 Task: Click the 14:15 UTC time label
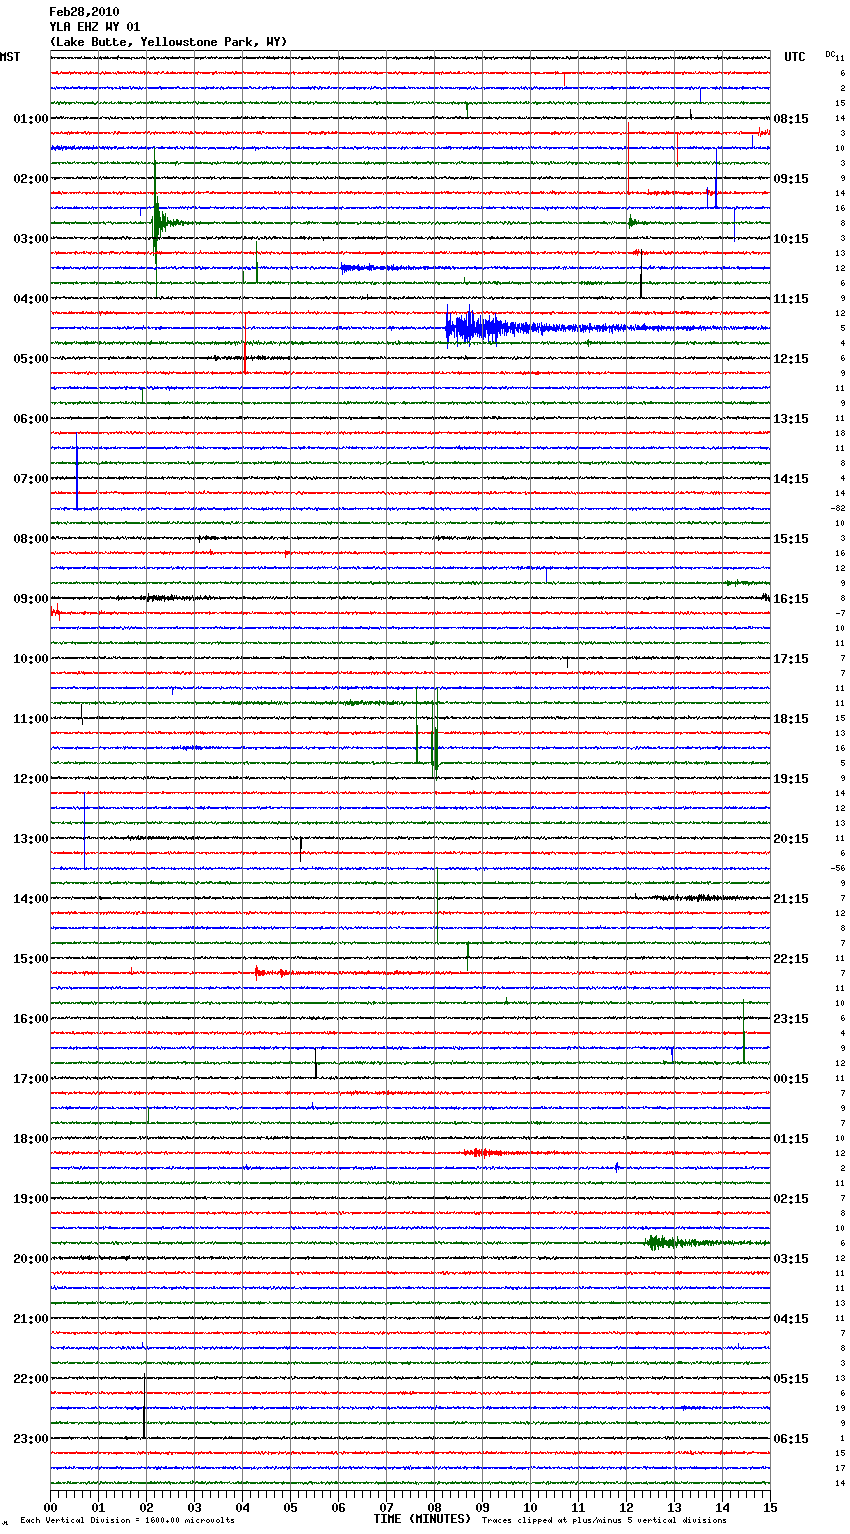pyautogui.click(x=791, y=479)
